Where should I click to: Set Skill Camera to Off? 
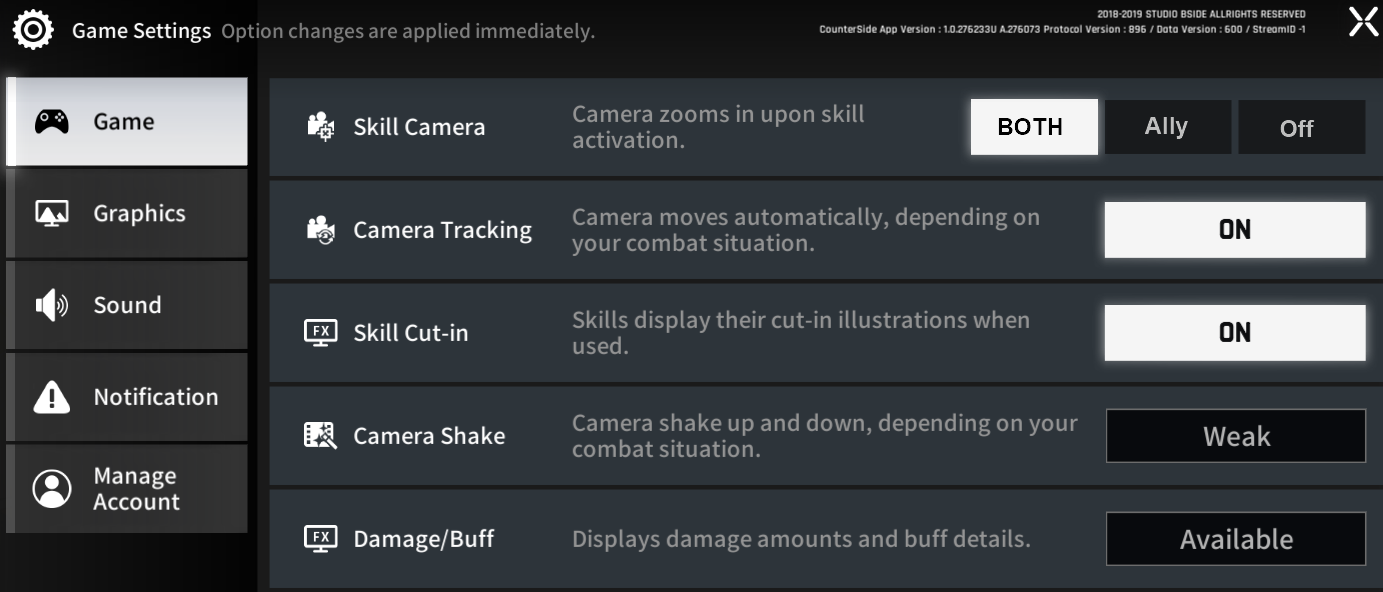pyautogui.click(x=1300, y=127)
